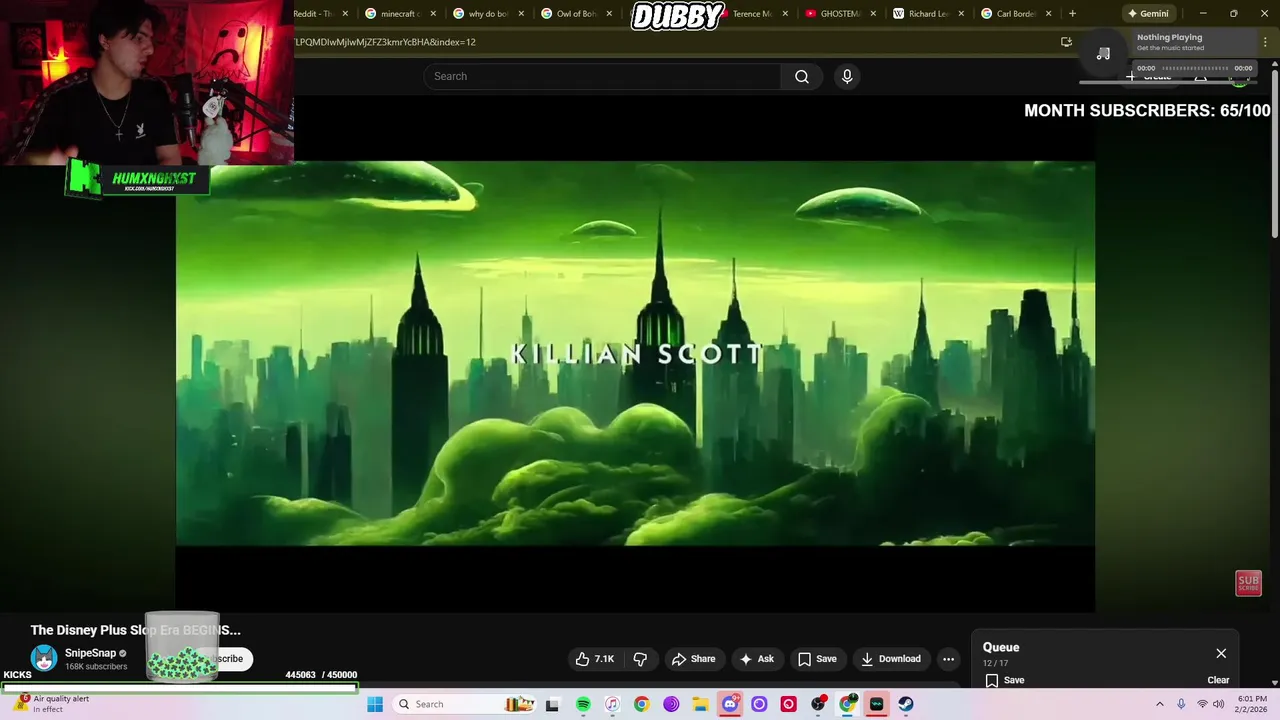1280x720 pixels.
Task: Open the purple Tor browser taskbar icon
Action: click(671, 704)
